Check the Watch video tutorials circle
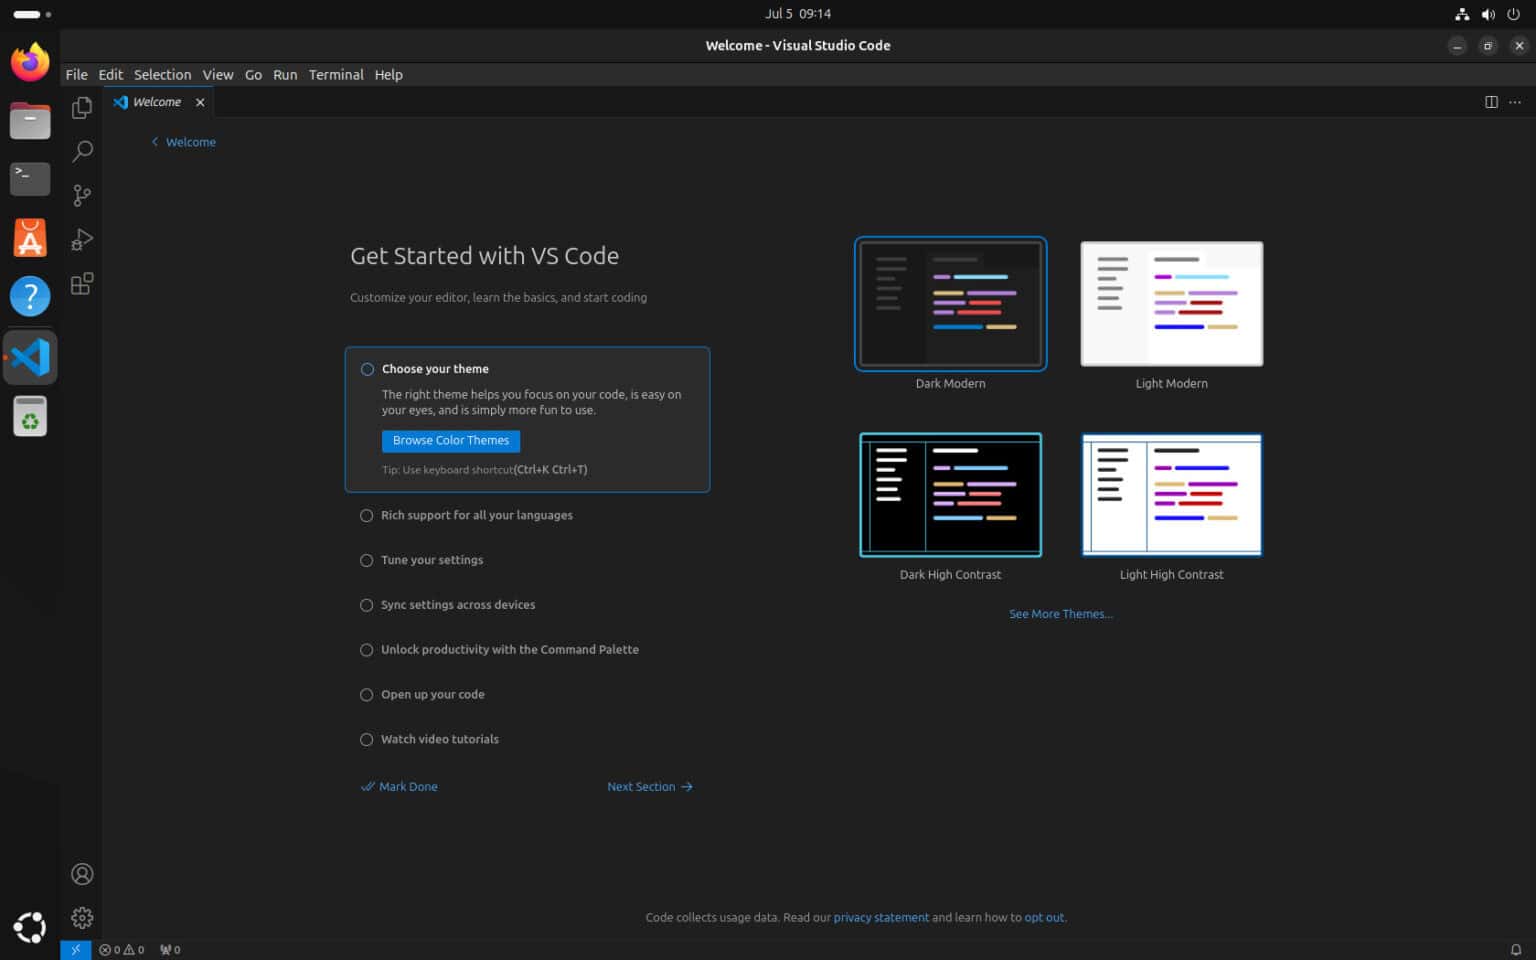Viewport: 1536px width, 960px height. (x=366, y=739)
